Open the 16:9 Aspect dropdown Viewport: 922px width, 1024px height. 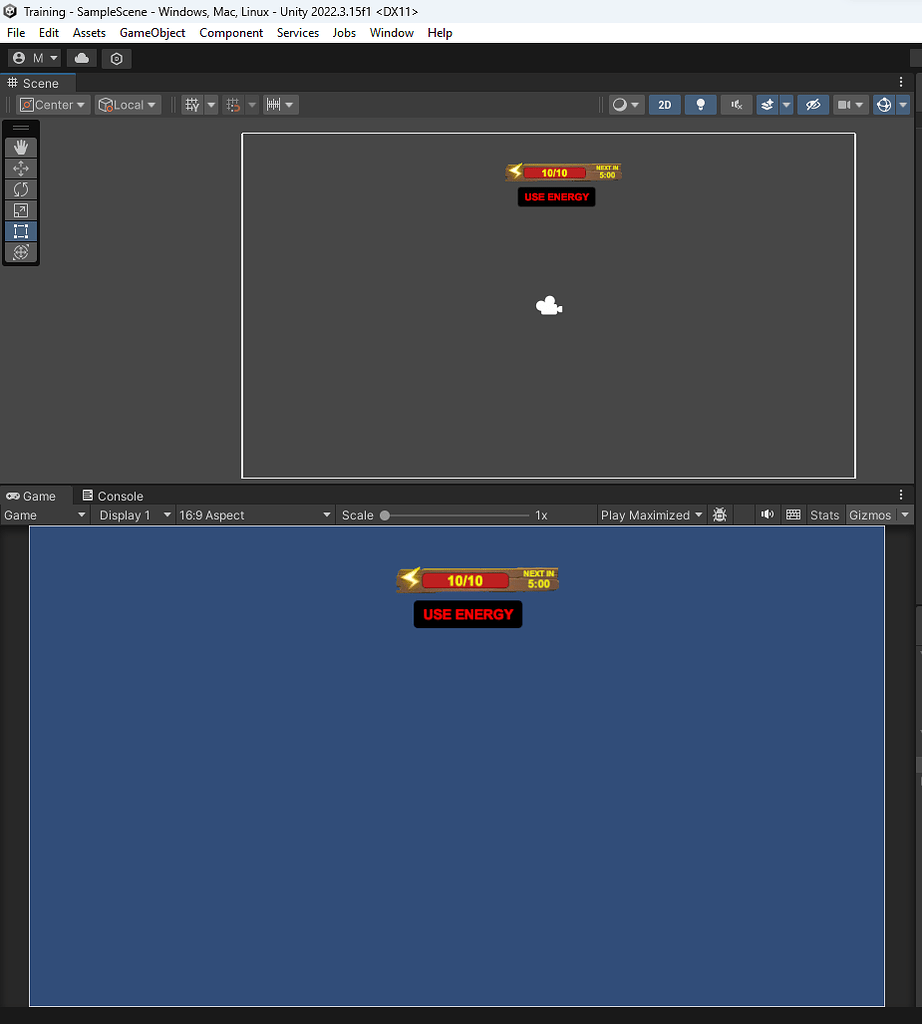tap(254, 514)
